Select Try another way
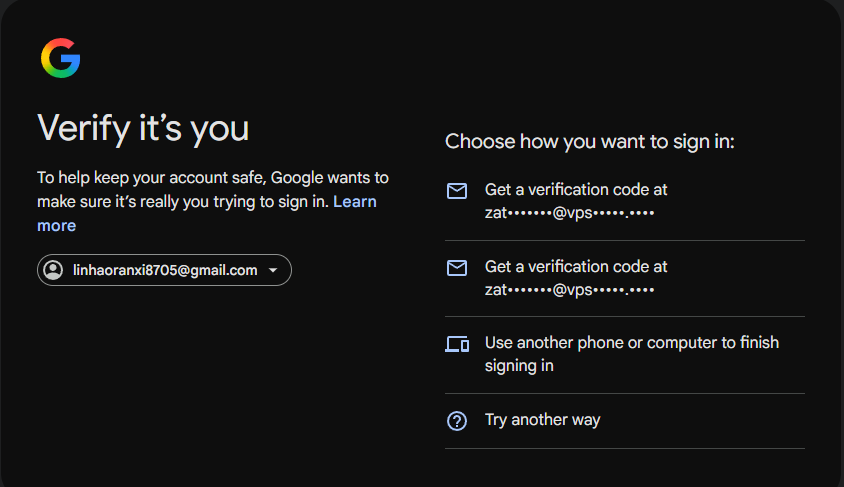Screen dimensions: 844x487 coord(625,421)
